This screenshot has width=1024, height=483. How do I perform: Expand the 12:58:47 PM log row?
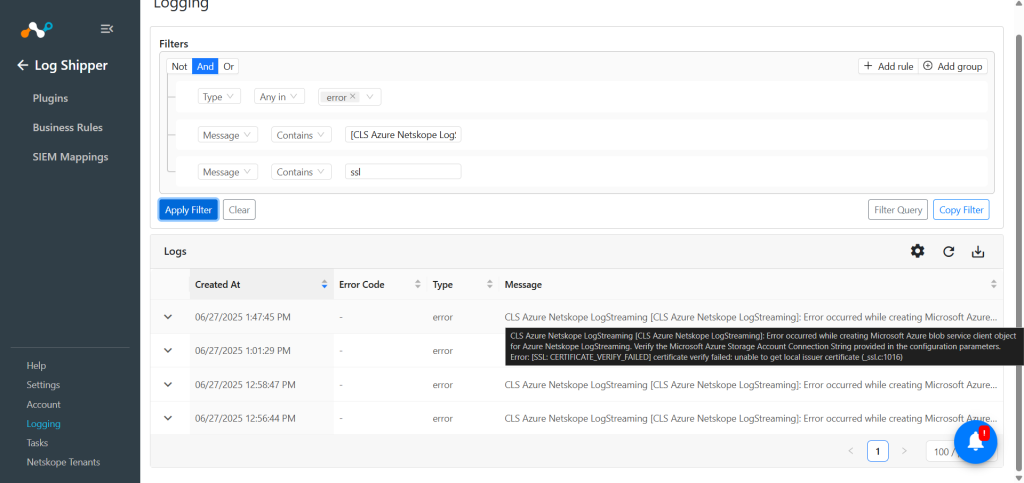[168, 384]
